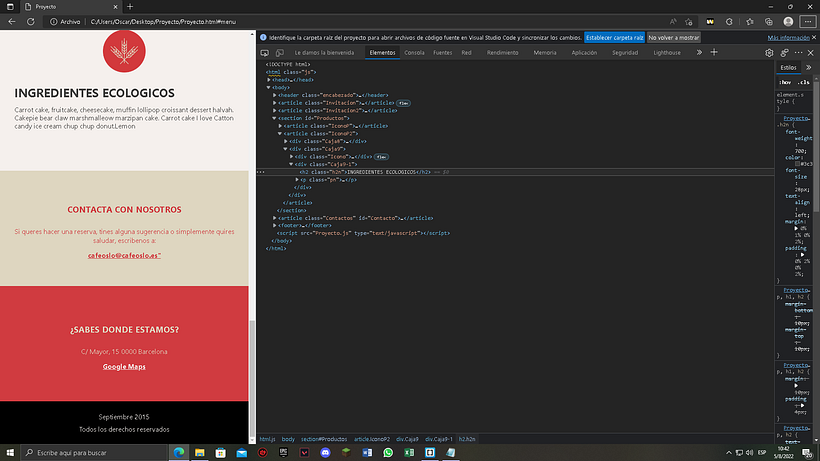This screenshot has width=820, height=461.
Task: Open Más información link
Action: [x=788, y=38]
